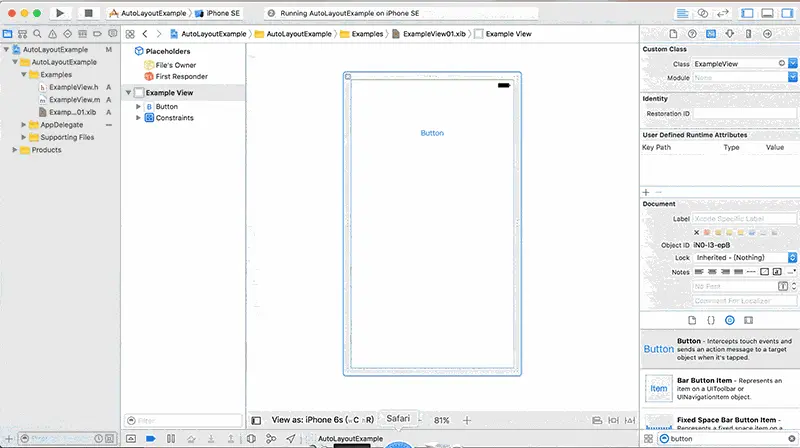Clear the document label color with X
This screenshot has width=800, height=448.
pyautogui.click(x=696, y=233)
